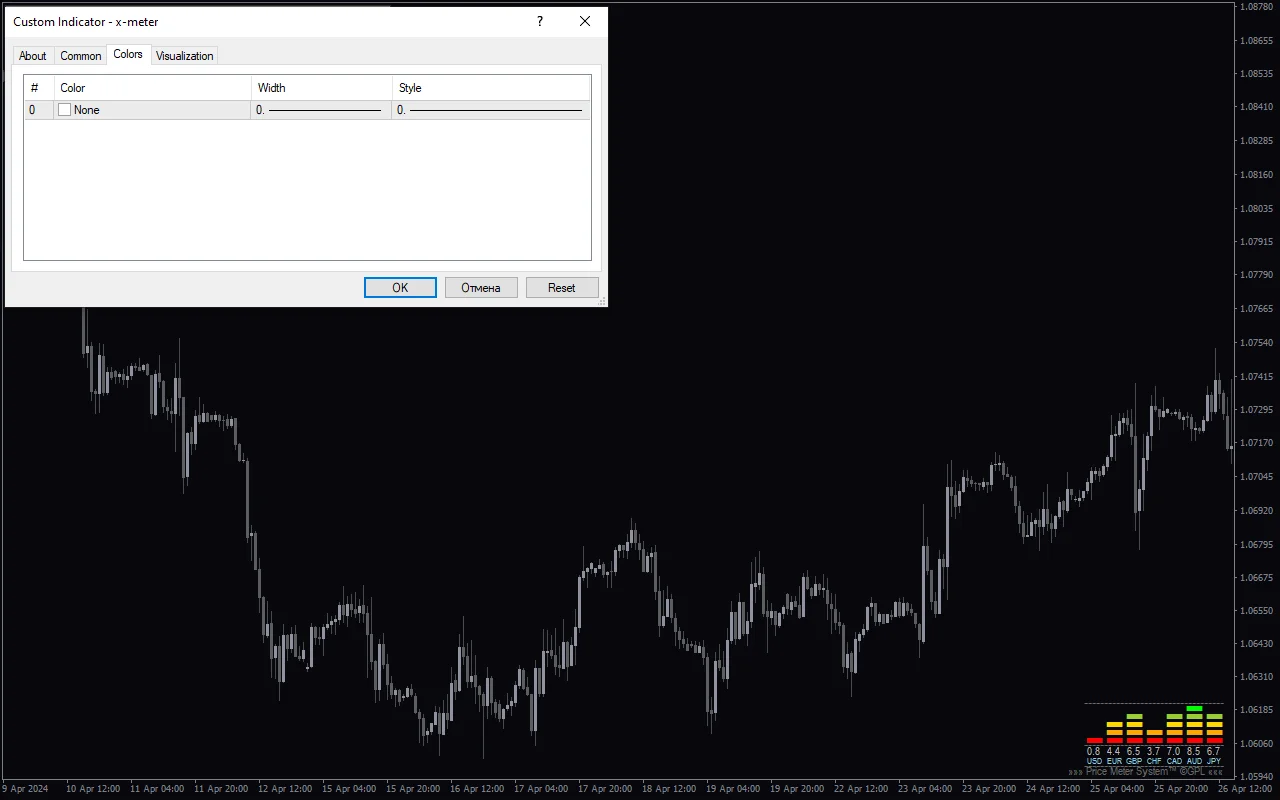
Task: Open the Common tab
Action: pos(81,56)
